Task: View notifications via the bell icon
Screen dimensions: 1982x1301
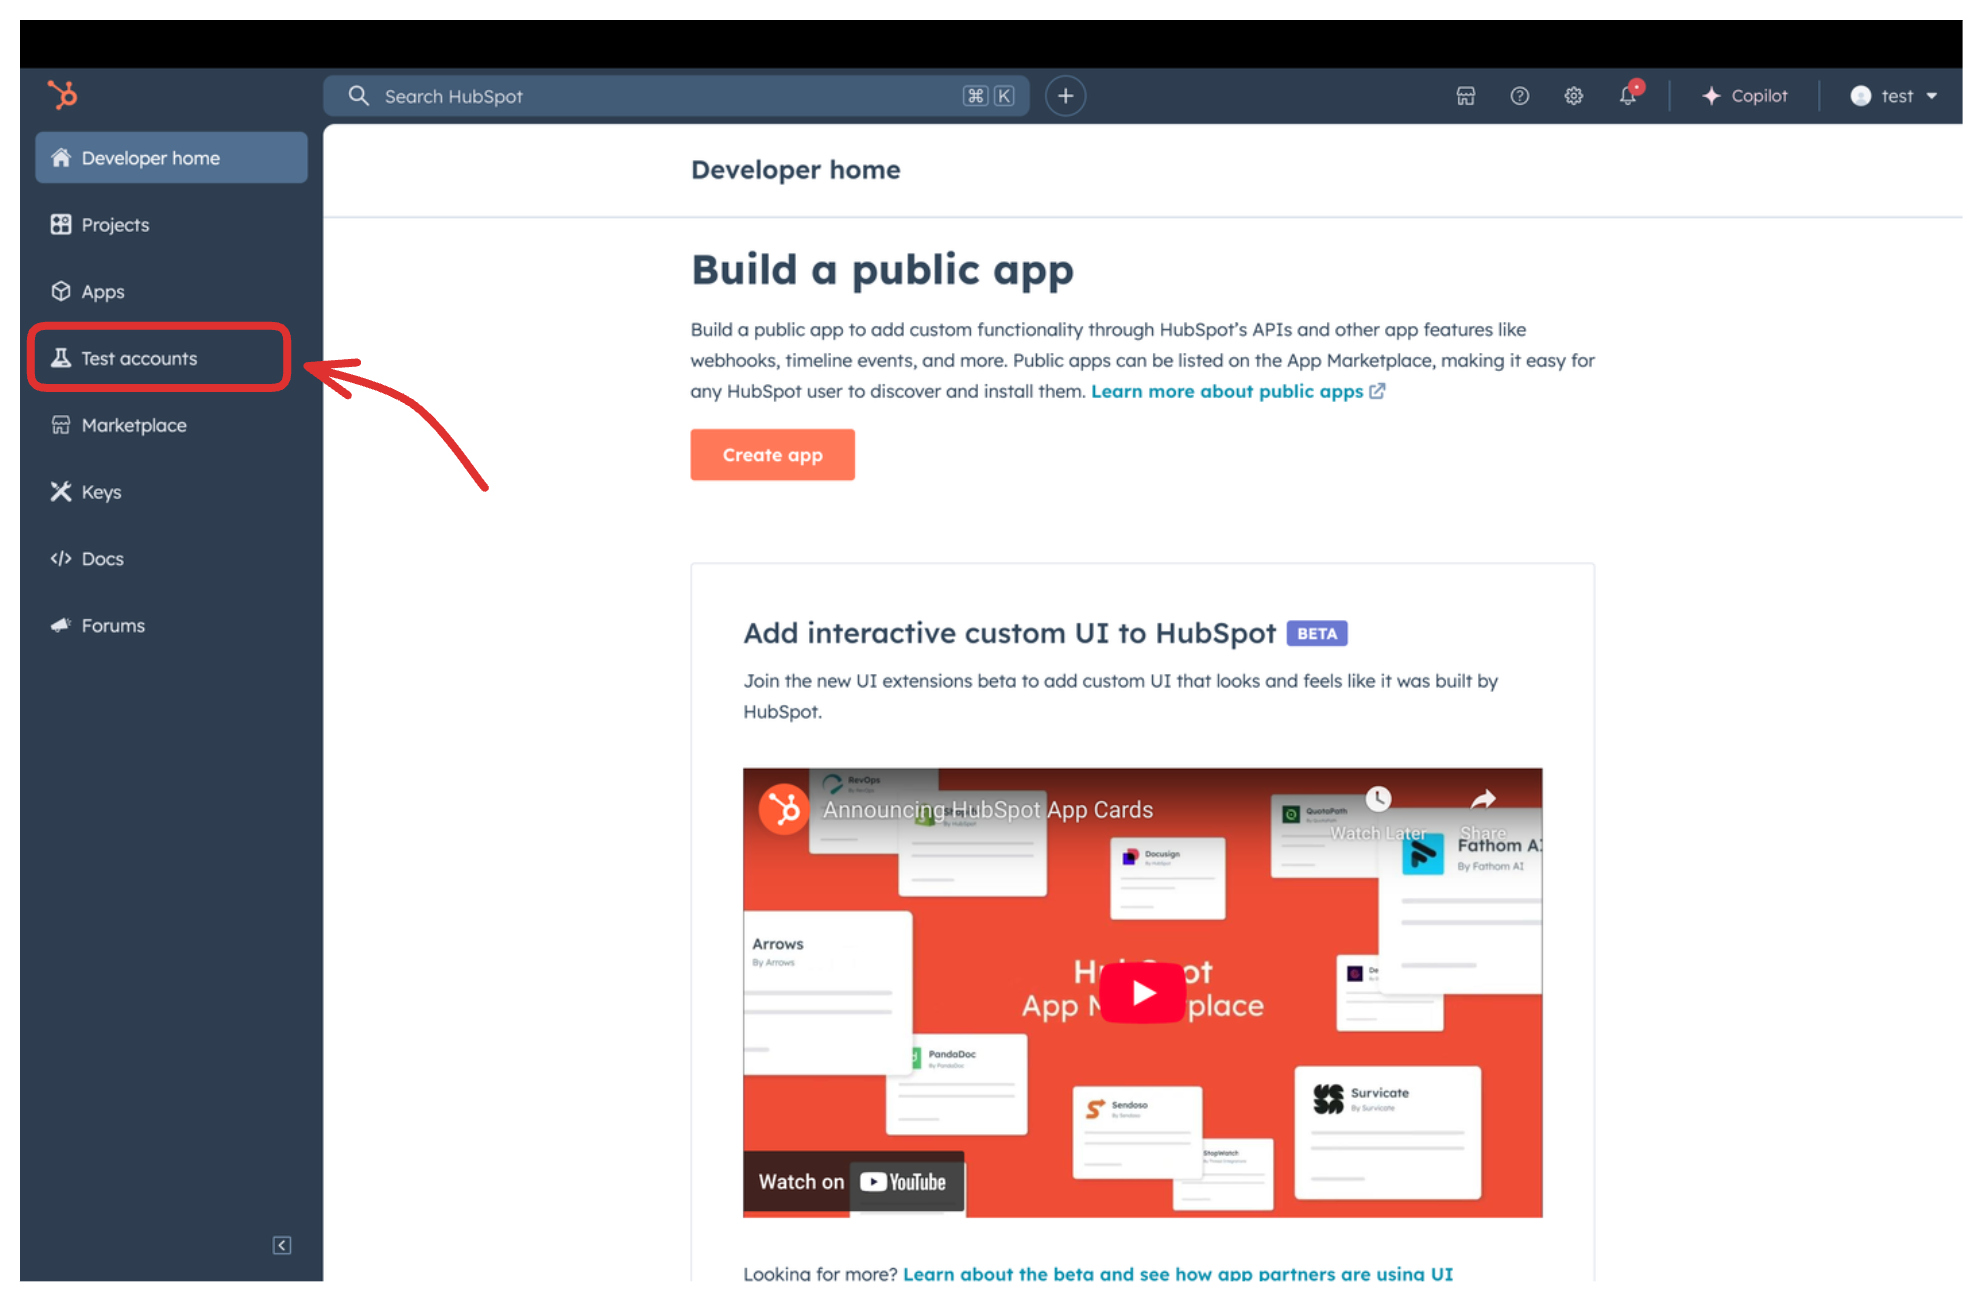Action: 1628,96
